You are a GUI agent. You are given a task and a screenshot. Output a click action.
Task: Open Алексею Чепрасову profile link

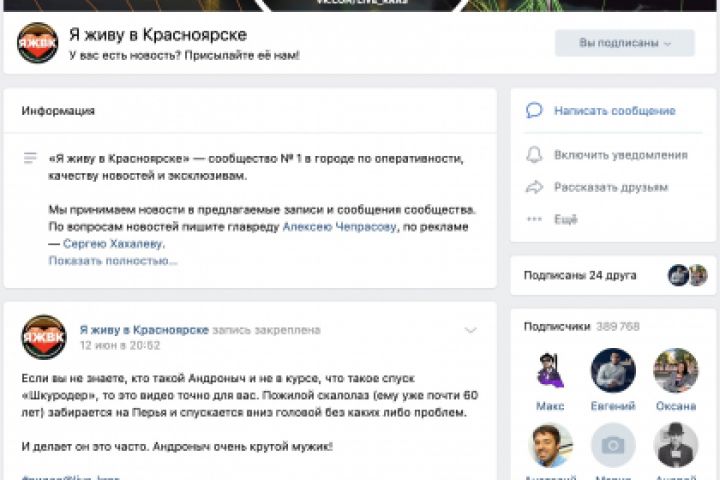(339, 227)
